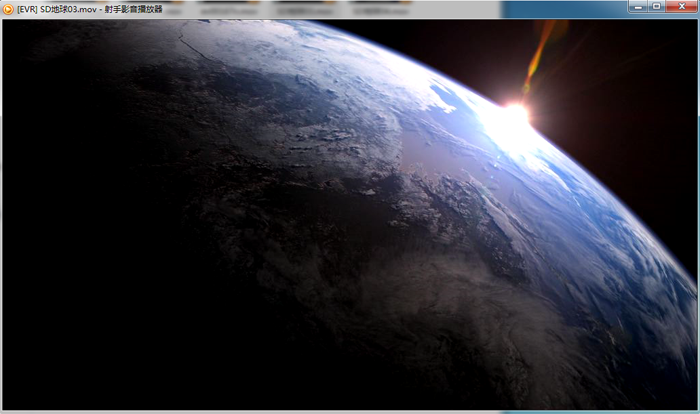The height and width of the screenshot is (414, 700).
Task: Click the center of the video frame
Action: tap(350, 214)
